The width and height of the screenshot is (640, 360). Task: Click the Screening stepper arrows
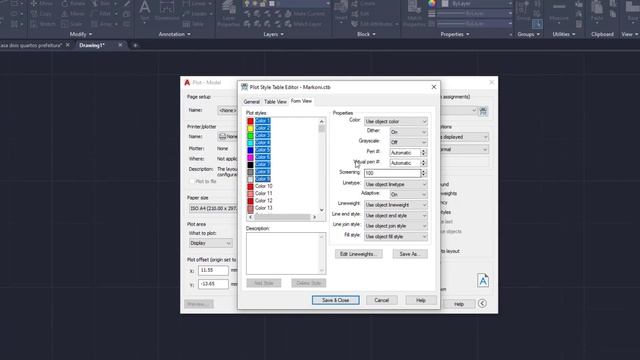423,173
